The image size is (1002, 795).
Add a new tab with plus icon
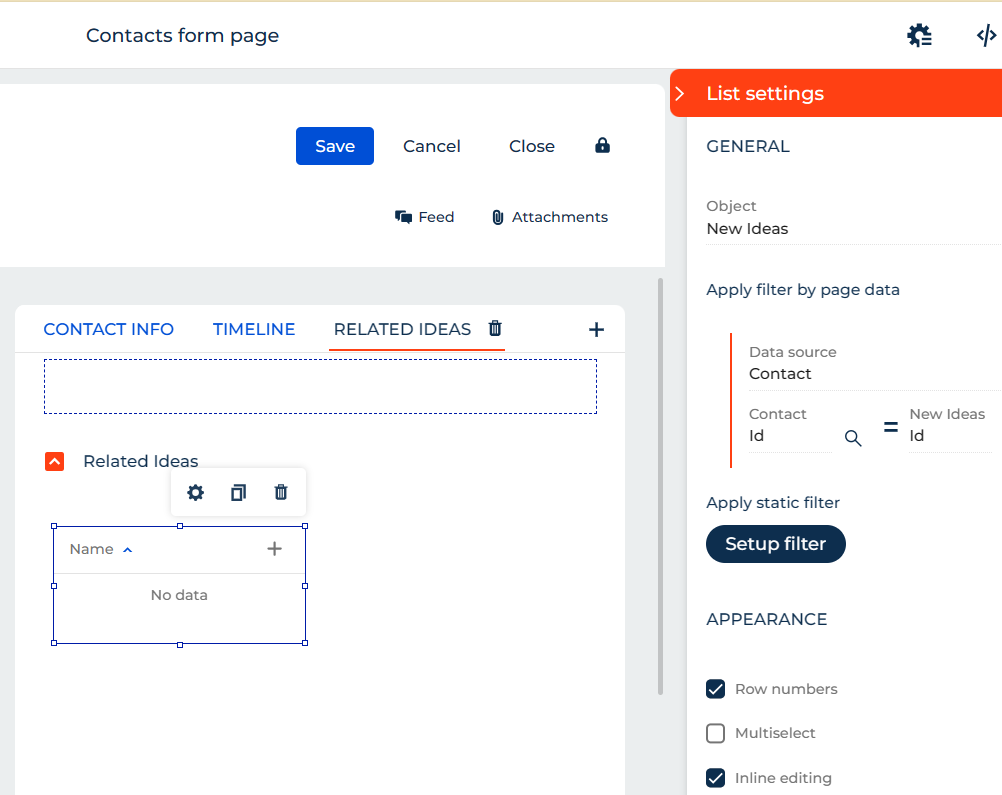click(x=596, y=329)
